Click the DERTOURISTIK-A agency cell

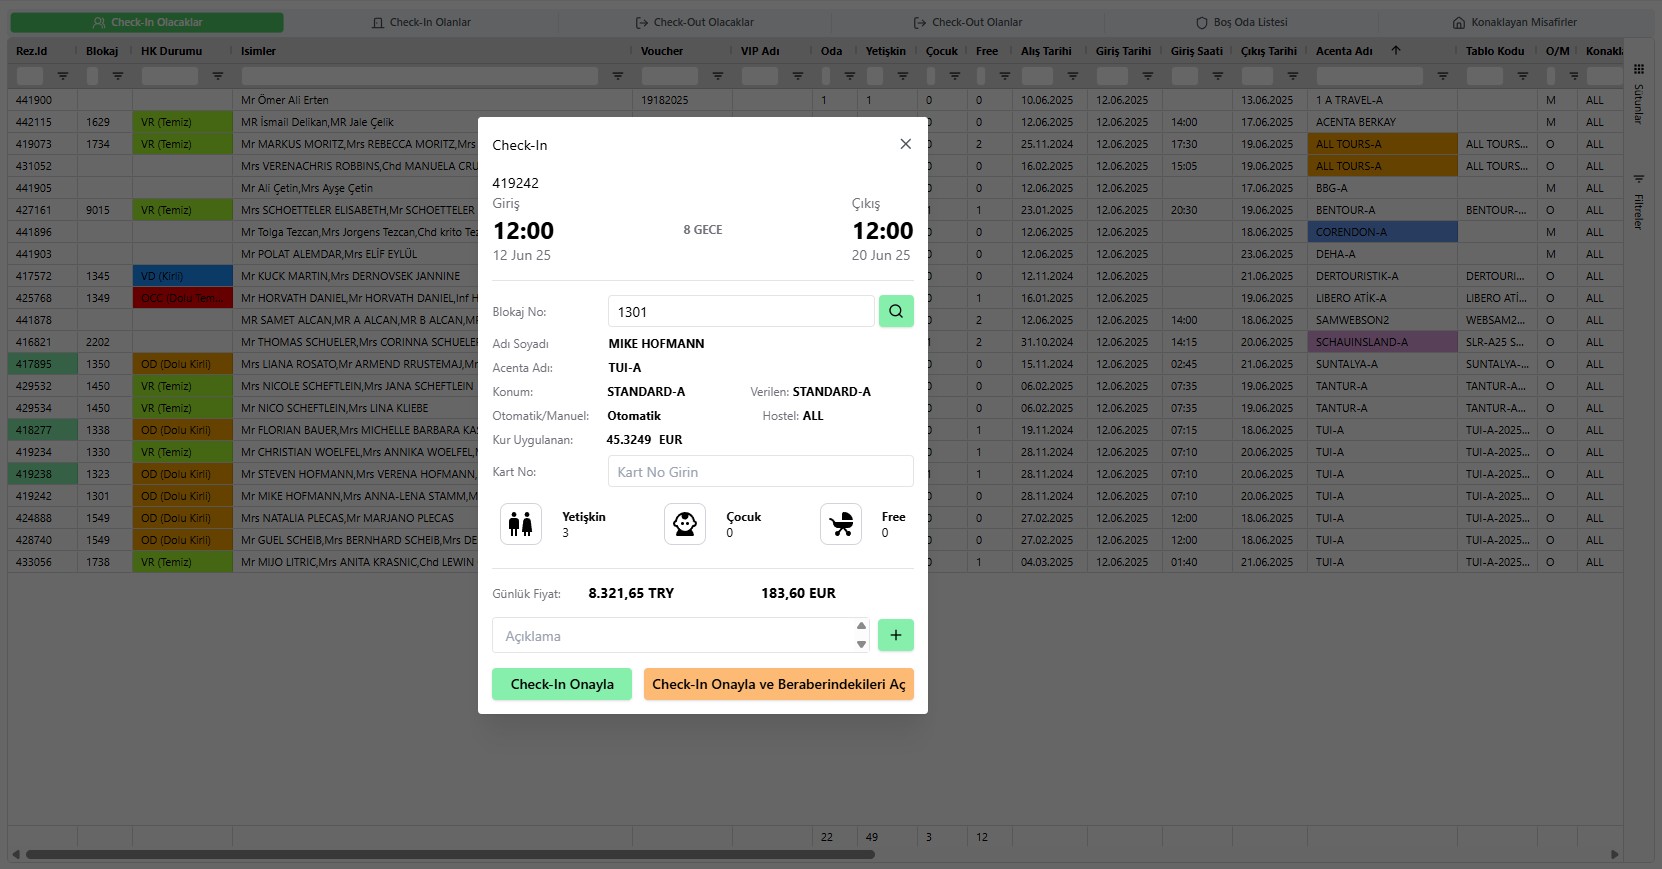click(1382, 276)
